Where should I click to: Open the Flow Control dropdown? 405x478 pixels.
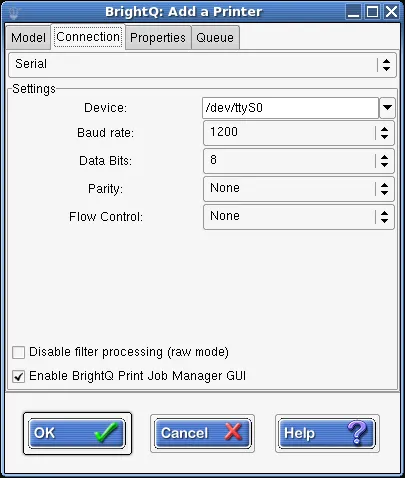[x=299, y=217]
